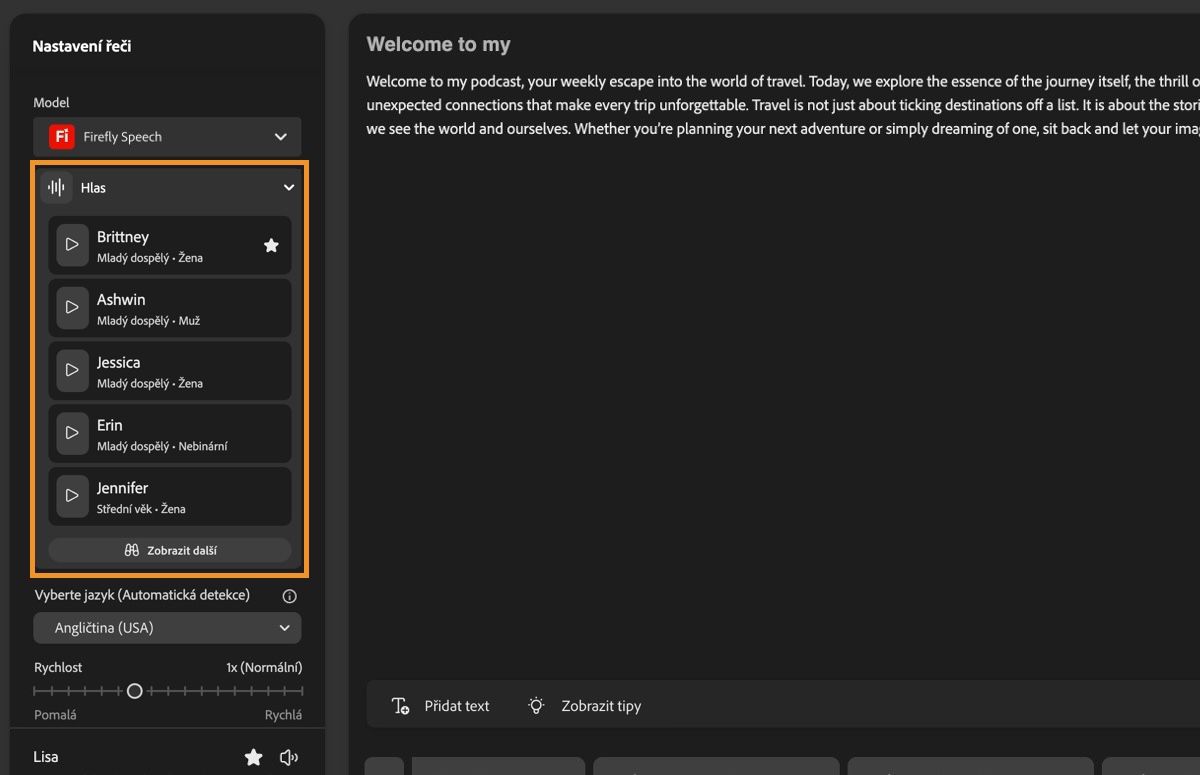Click the Přidat text button
This screenshot has height=775, width=1200.
441,706
